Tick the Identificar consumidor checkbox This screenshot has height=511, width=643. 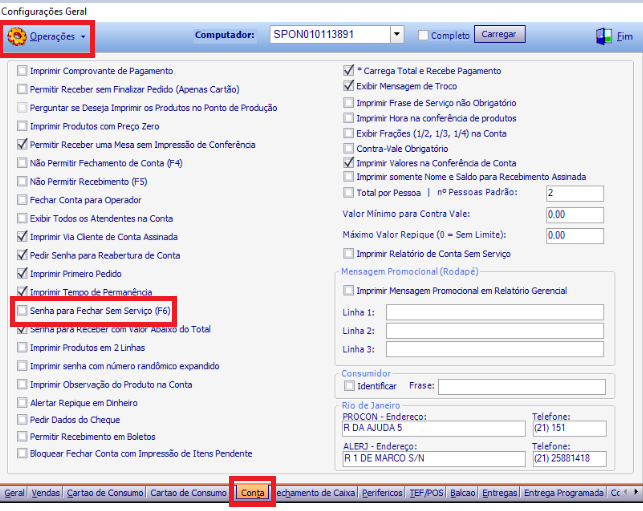[349, 386]
